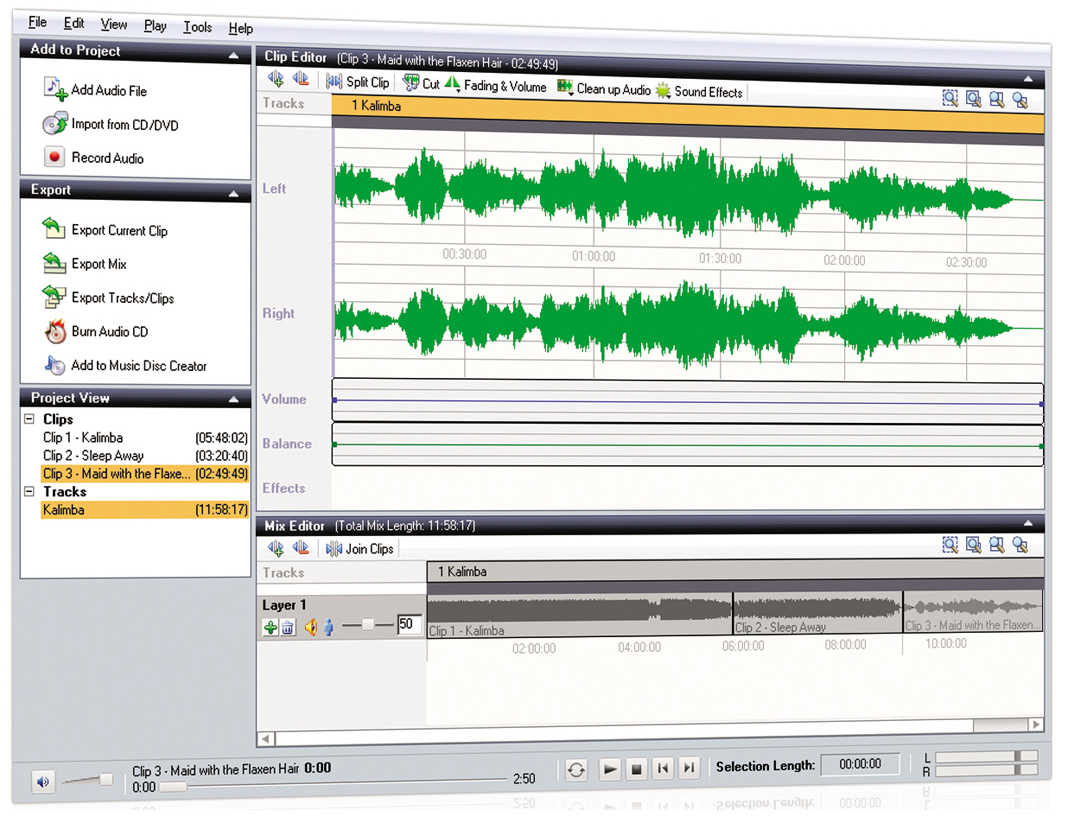
Task: Open the Play menu
Action: pyautogui.click(x=155, y=26)
